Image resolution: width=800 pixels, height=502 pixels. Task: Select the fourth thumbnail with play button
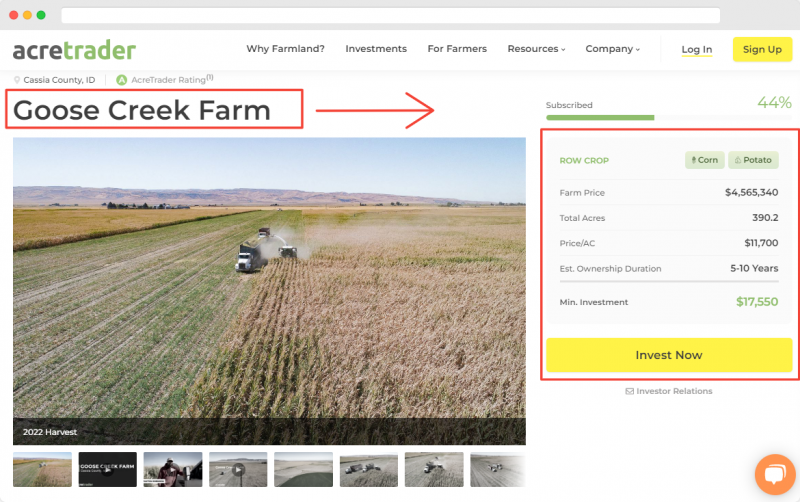click(238, 469)
